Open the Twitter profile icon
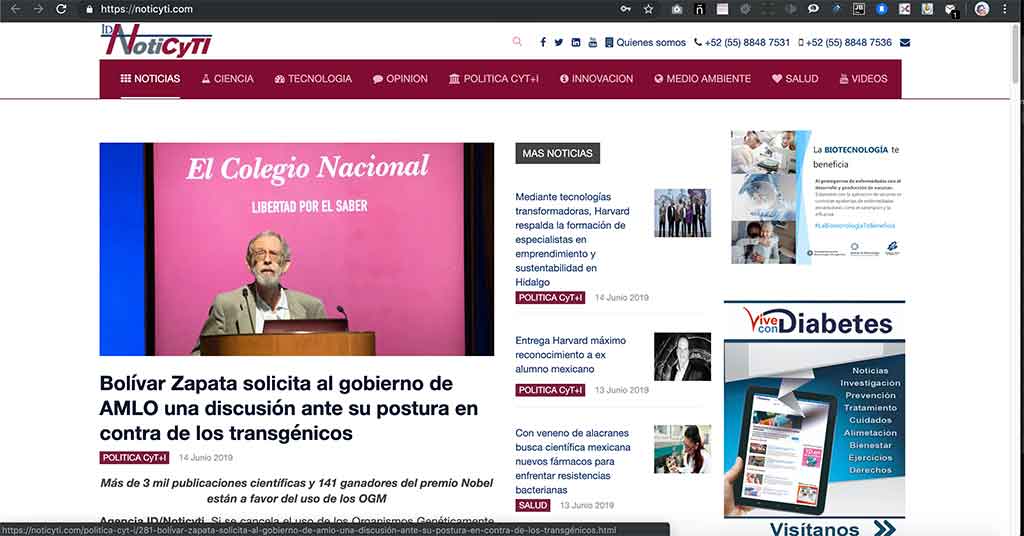Viewport: 1024px width, 536px height. [558, 42]
